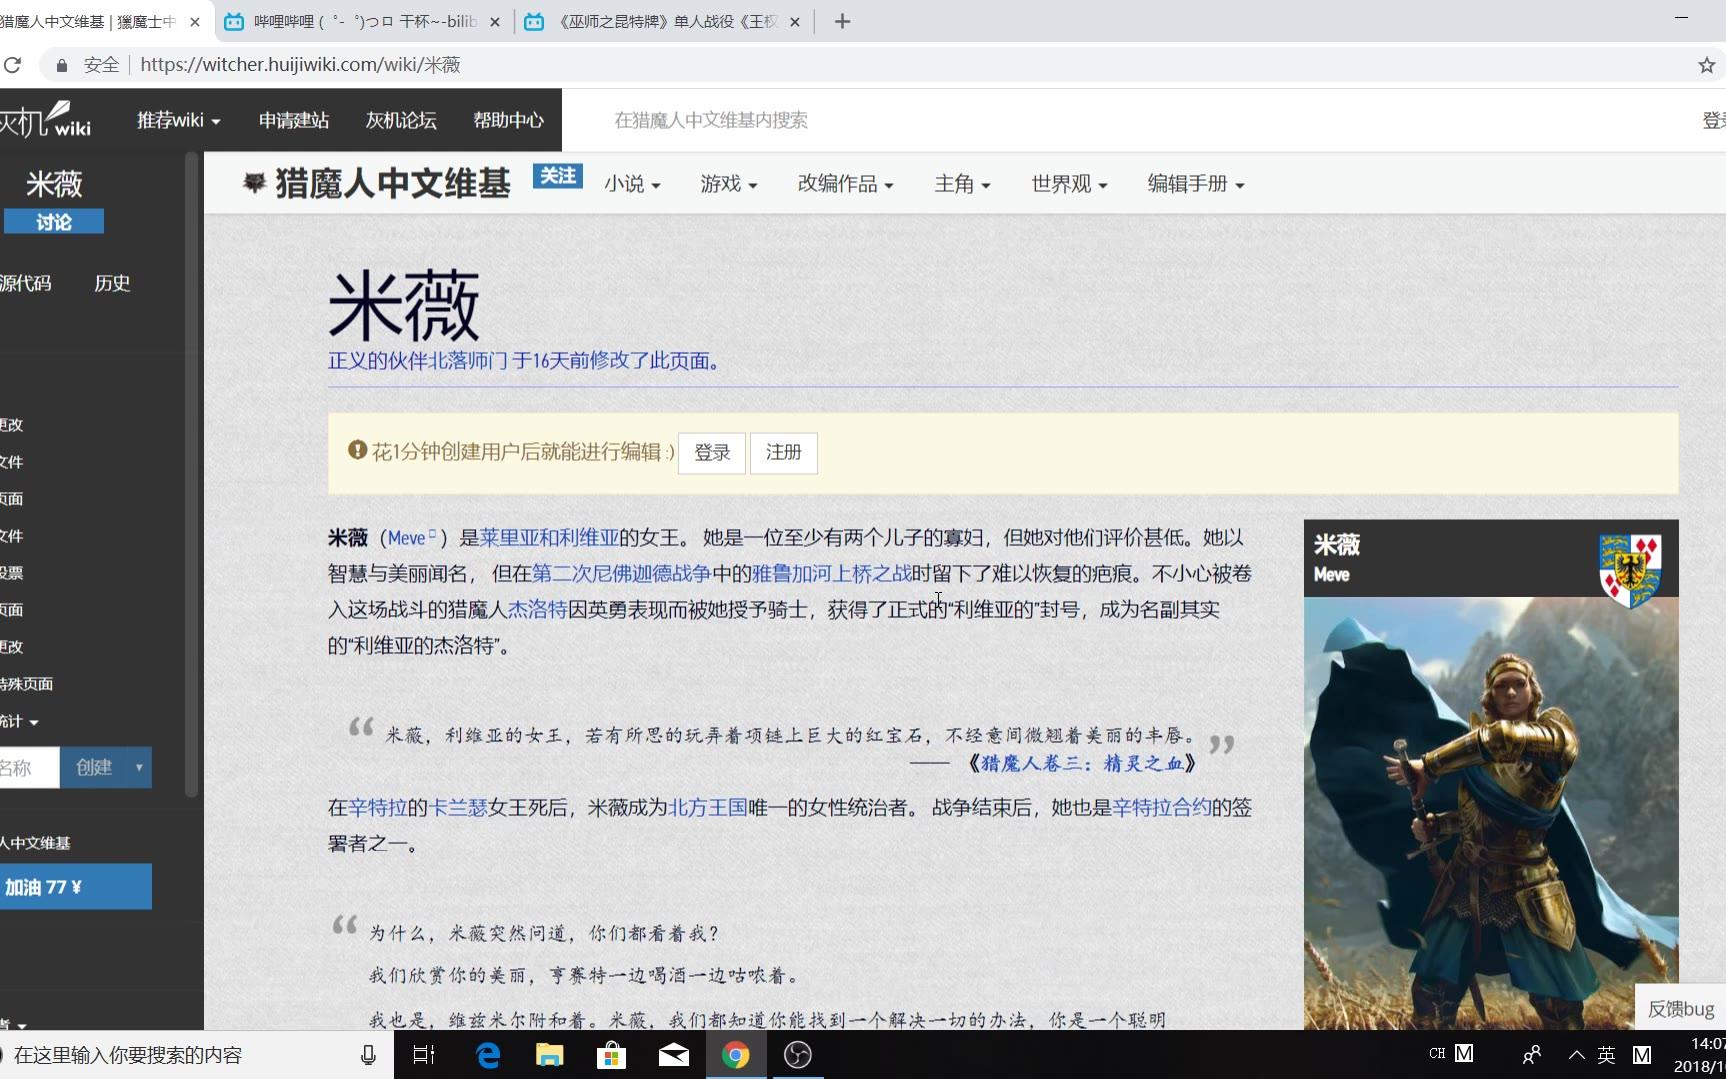The image size is (1726, 1079).
Task: Open the 卡兰瑟 link
Action: pos(458,808)
